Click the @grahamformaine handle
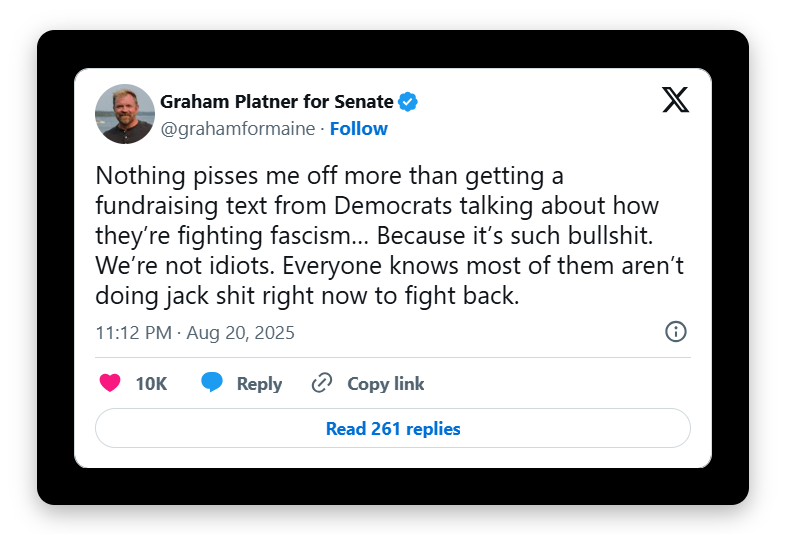The height and width of the screenshot is (534, 785). (237, 129)
